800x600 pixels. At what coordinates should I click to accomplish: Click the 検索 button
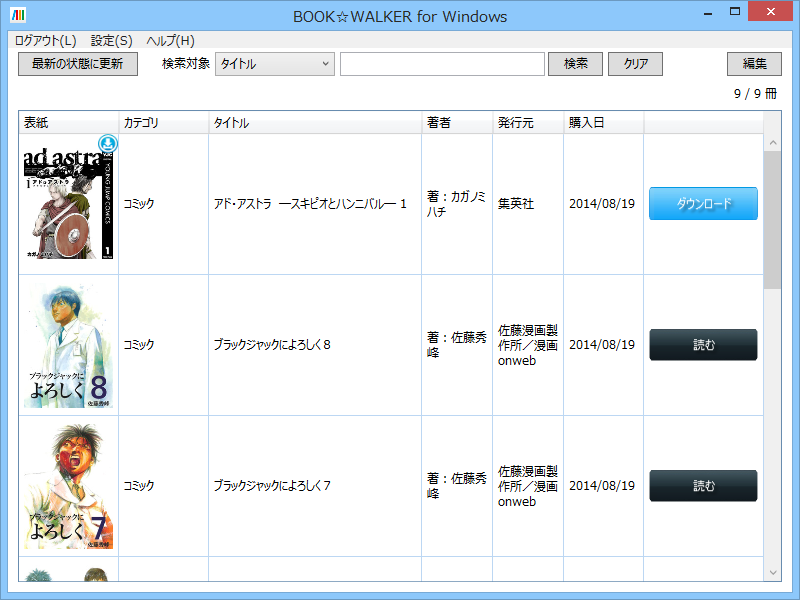[x=575, y=64]
